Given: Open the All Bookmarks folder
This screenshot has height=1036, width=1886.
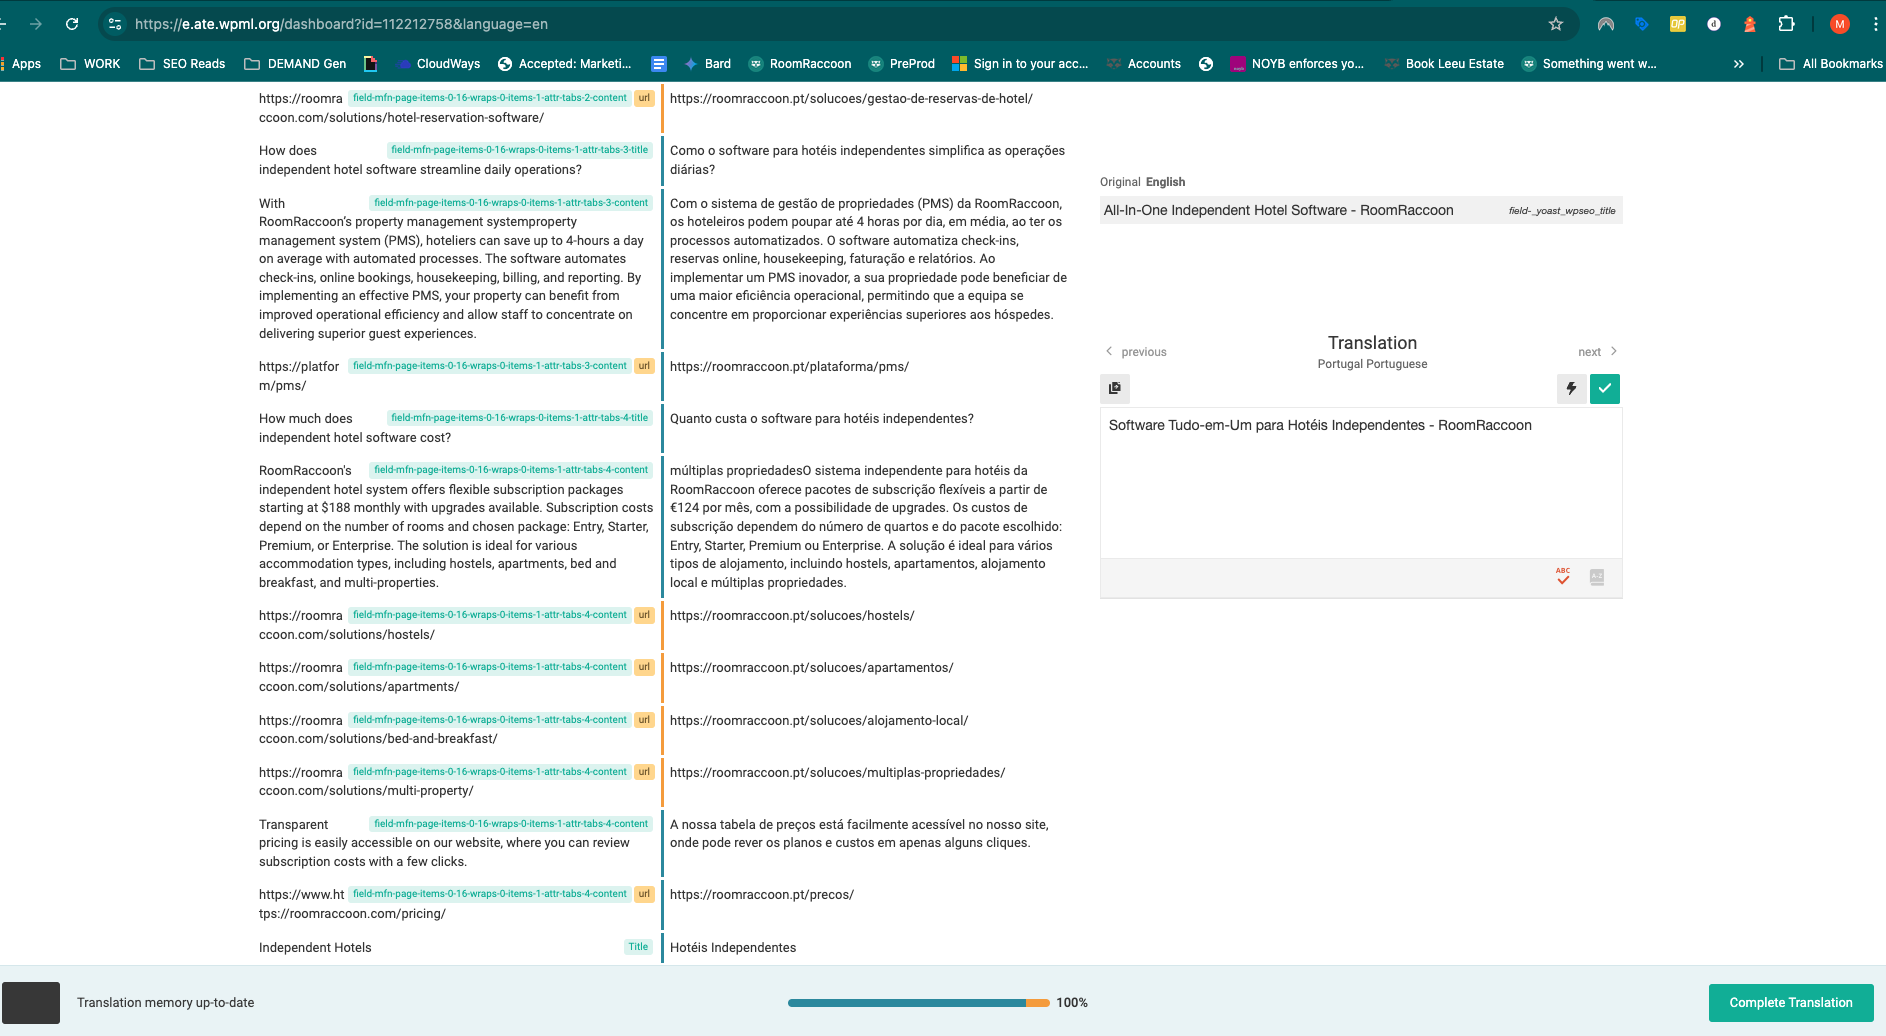Looking at the screenshot, I should click(1830, 64).
